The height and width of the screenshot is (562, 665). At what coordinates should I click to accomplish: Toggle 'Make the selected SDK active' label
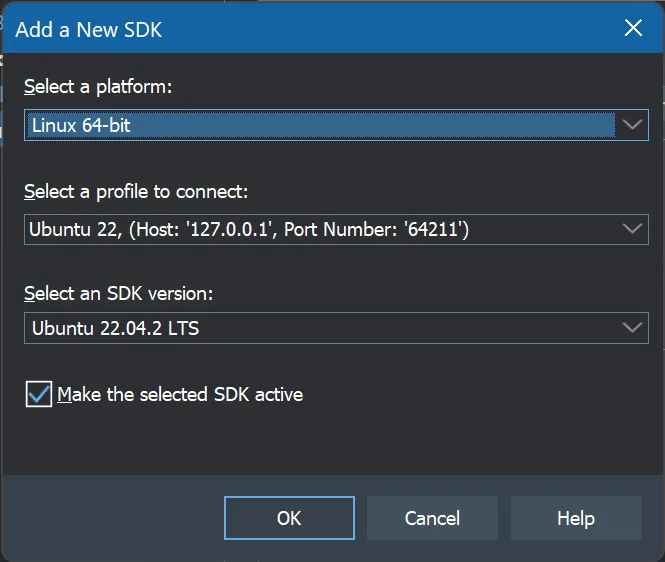(x=180, y=395)
